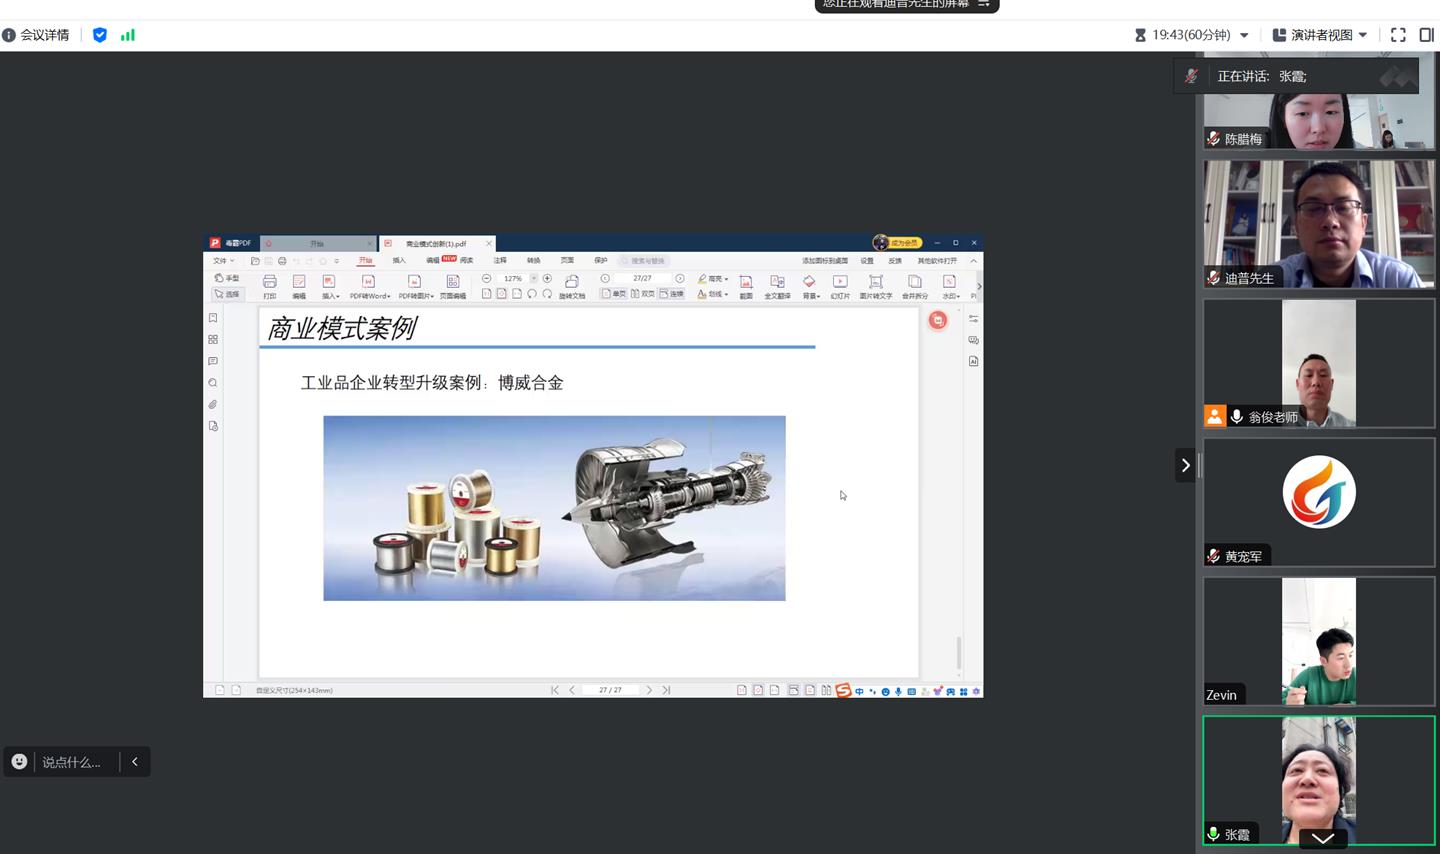The height and width of the screenshot is (854, 1440).
Task: Click the 设置 settings link
Action: tap(867, 261)
